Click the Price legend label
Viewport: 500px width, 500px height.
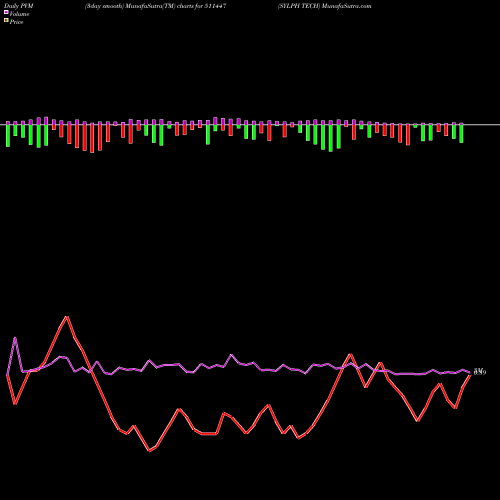pyautogui.click(x=16, y=22)
